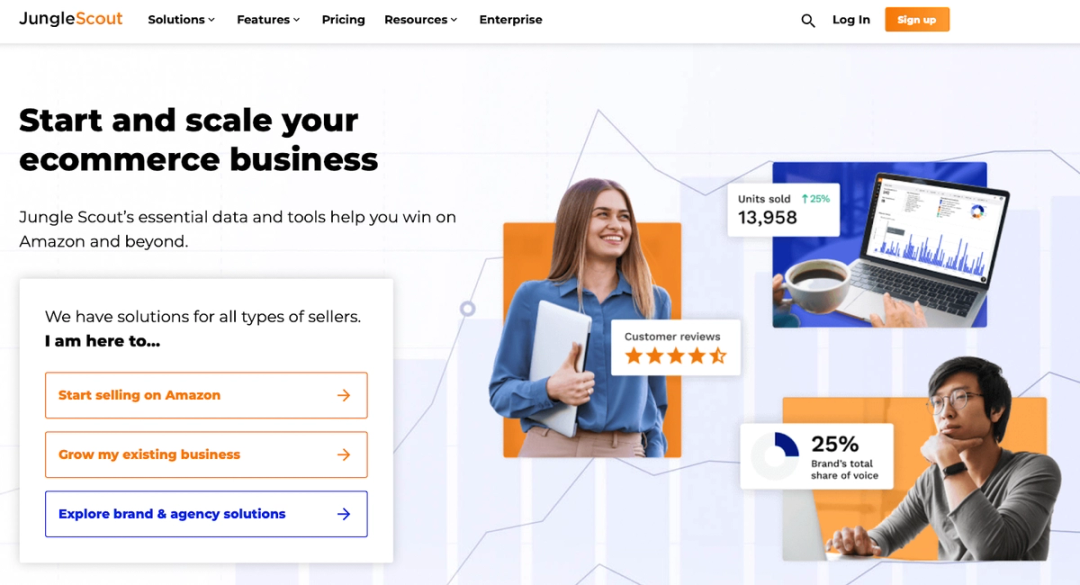This screenshot has width=1080, height=585.
Task: Click arrow icon beside Grow my existing business
Action: [344, 455]
